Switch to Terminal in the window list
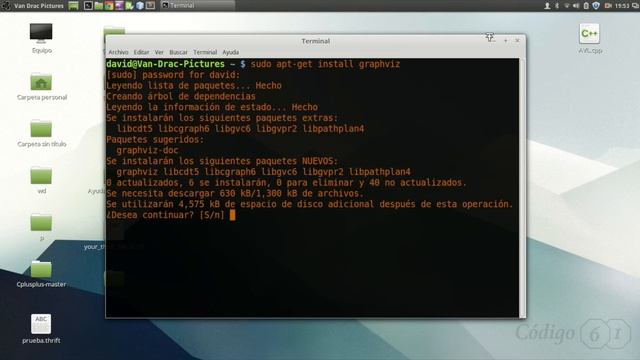Viewport: 640px width, 360px height. [x=198, y=6]
